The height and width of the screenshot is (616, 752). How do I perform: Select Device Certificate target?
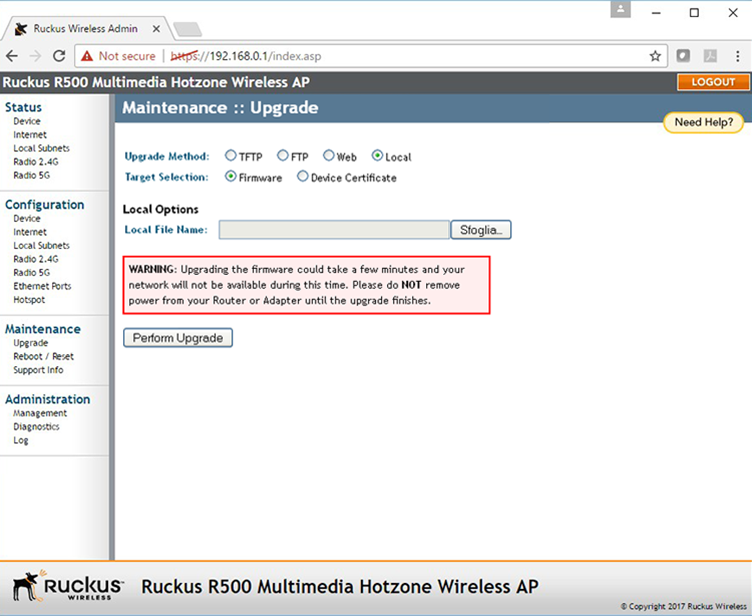[303, 177]
